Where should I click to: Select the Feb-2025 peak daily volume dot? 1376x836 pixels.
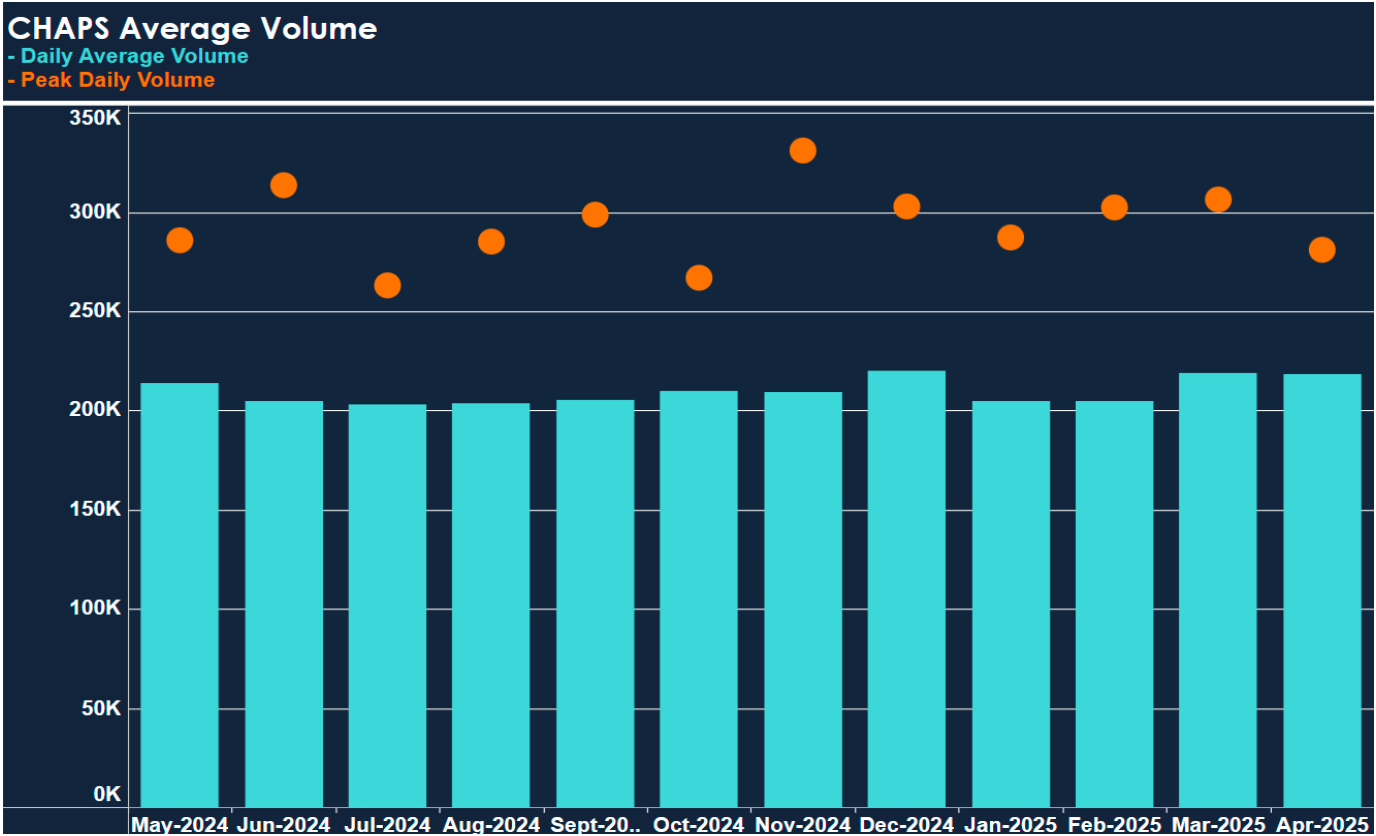[1115, 207]
